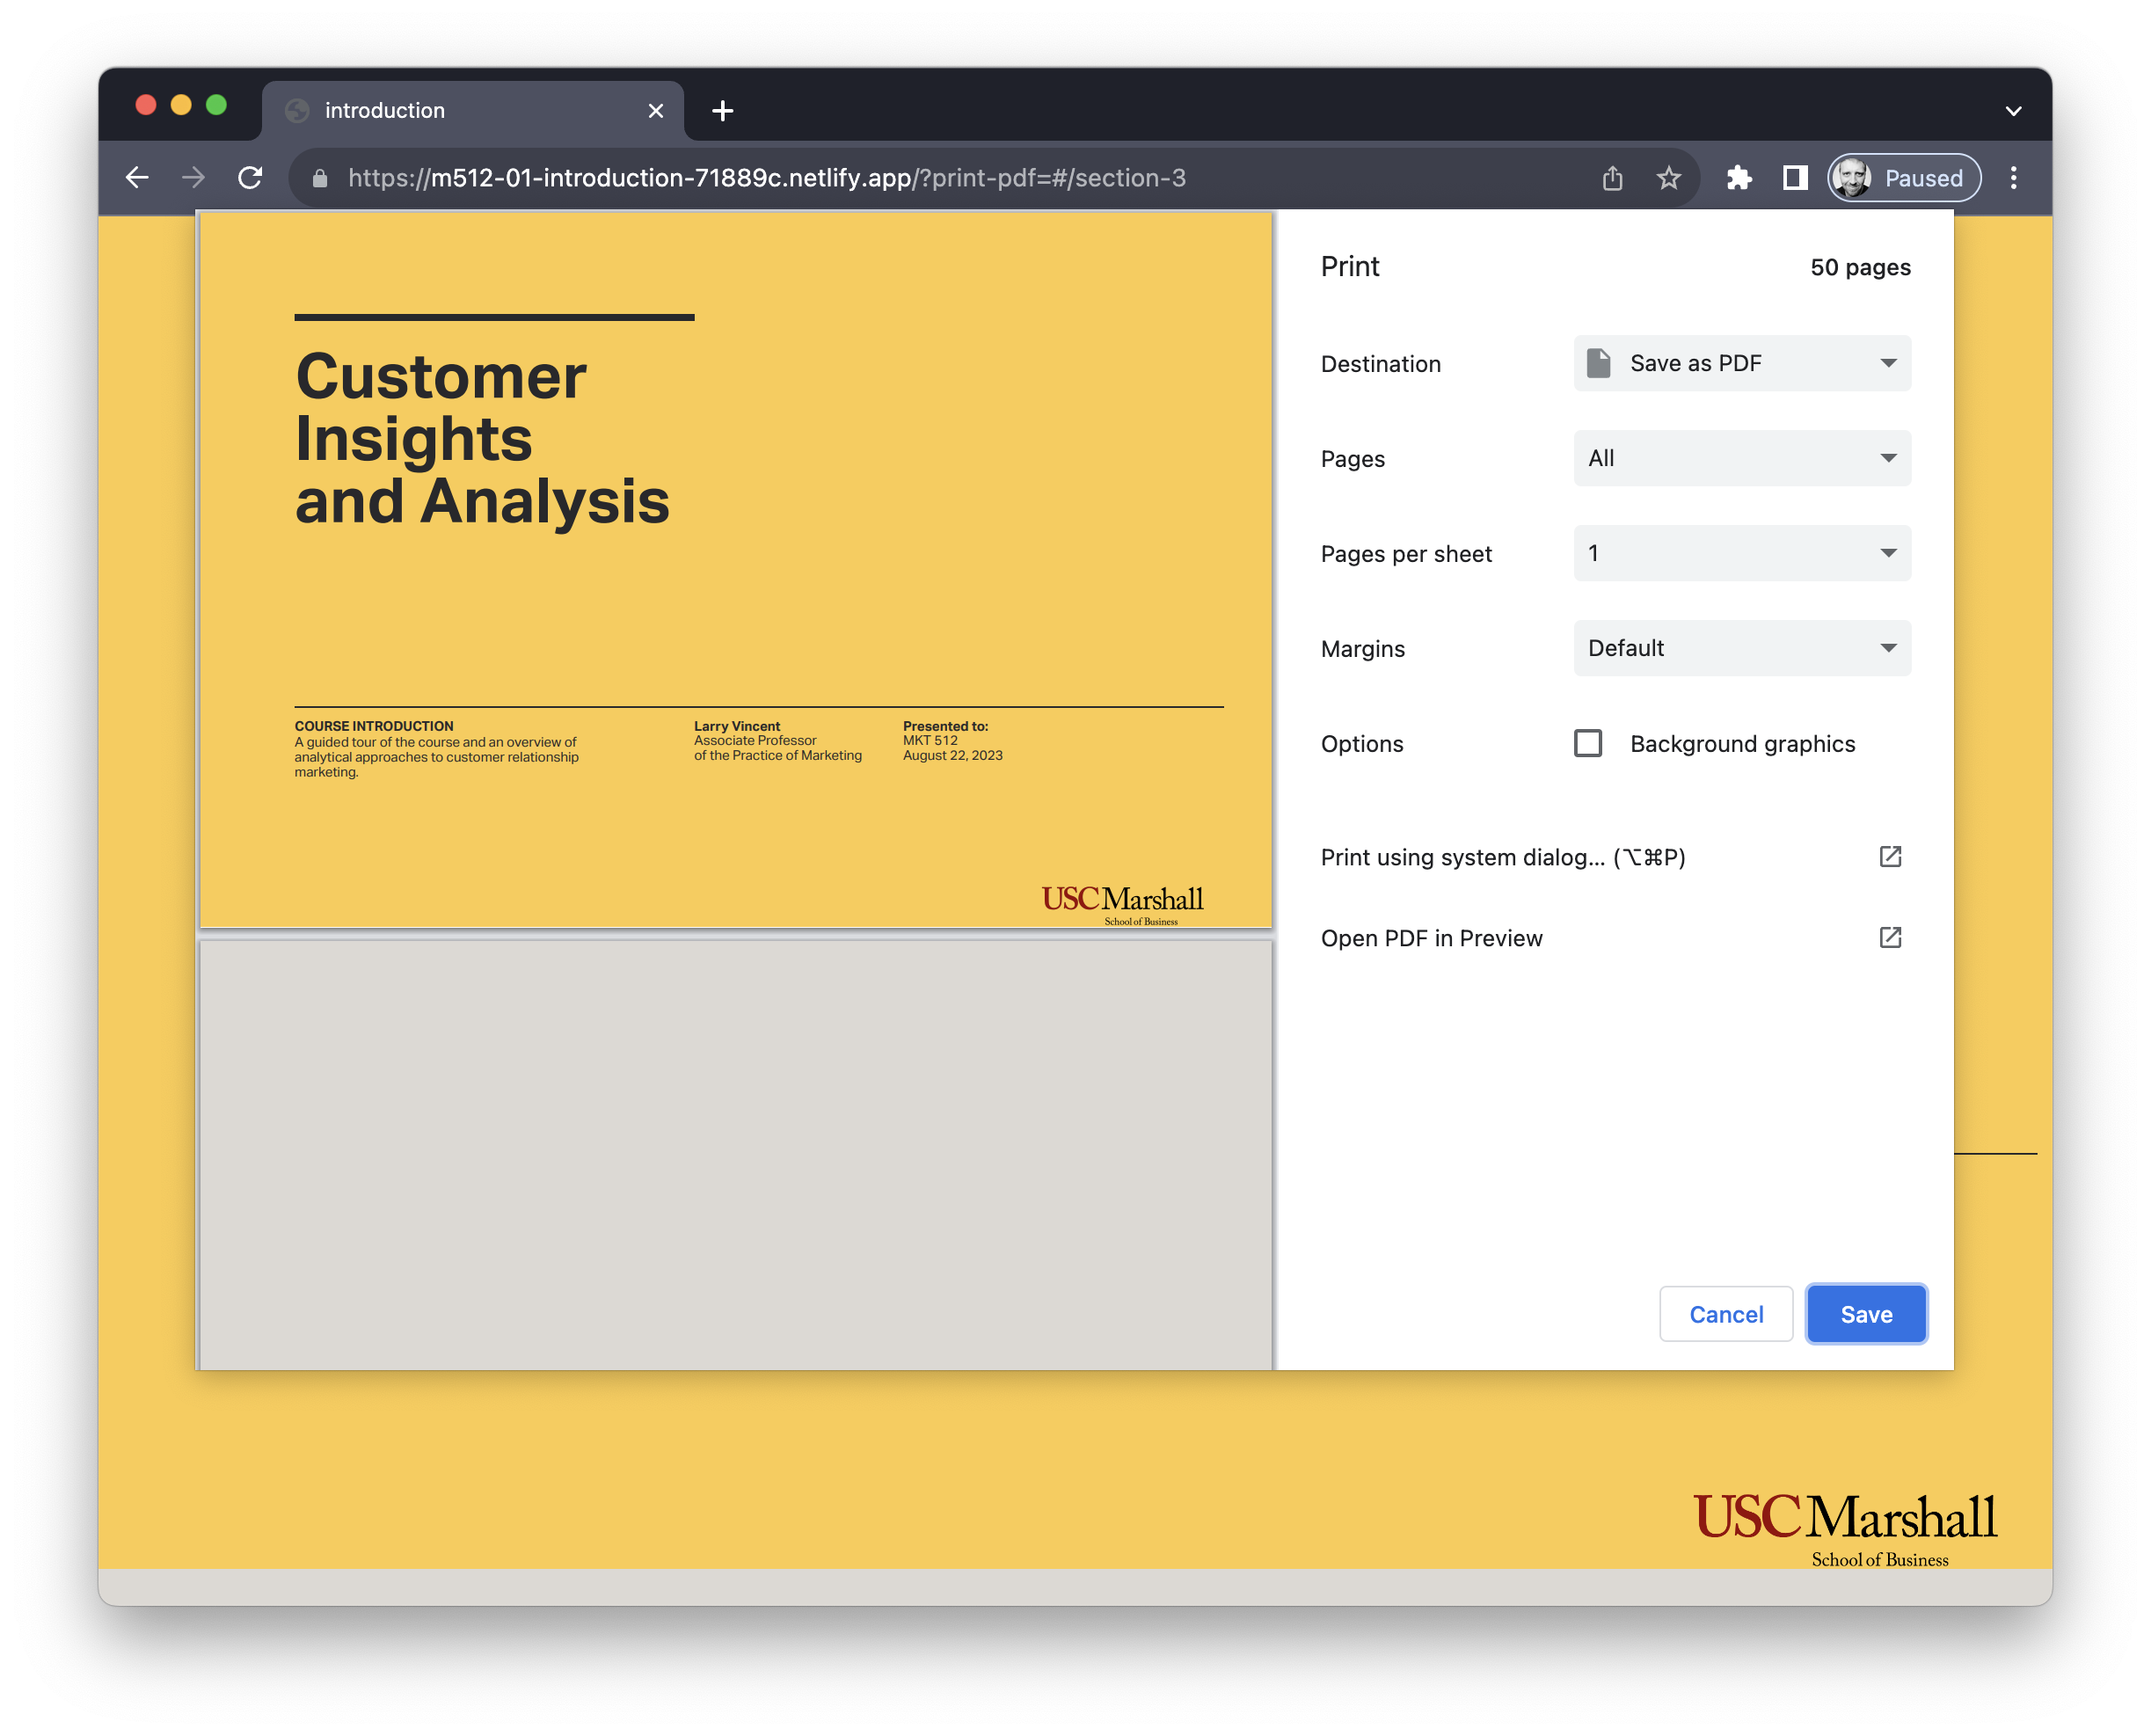Enable the Background graphics checkbox
Image resolution: width=2151 pixels, height=1736 pixels.
[x=1588, y=743]
